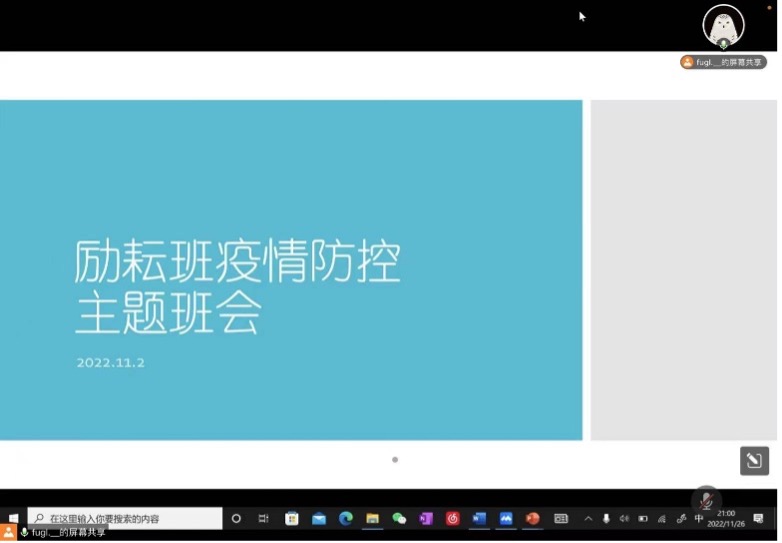Open Task View in the taskbar
The height and width of the screenshot is (543, 782).
pos(264,519)
